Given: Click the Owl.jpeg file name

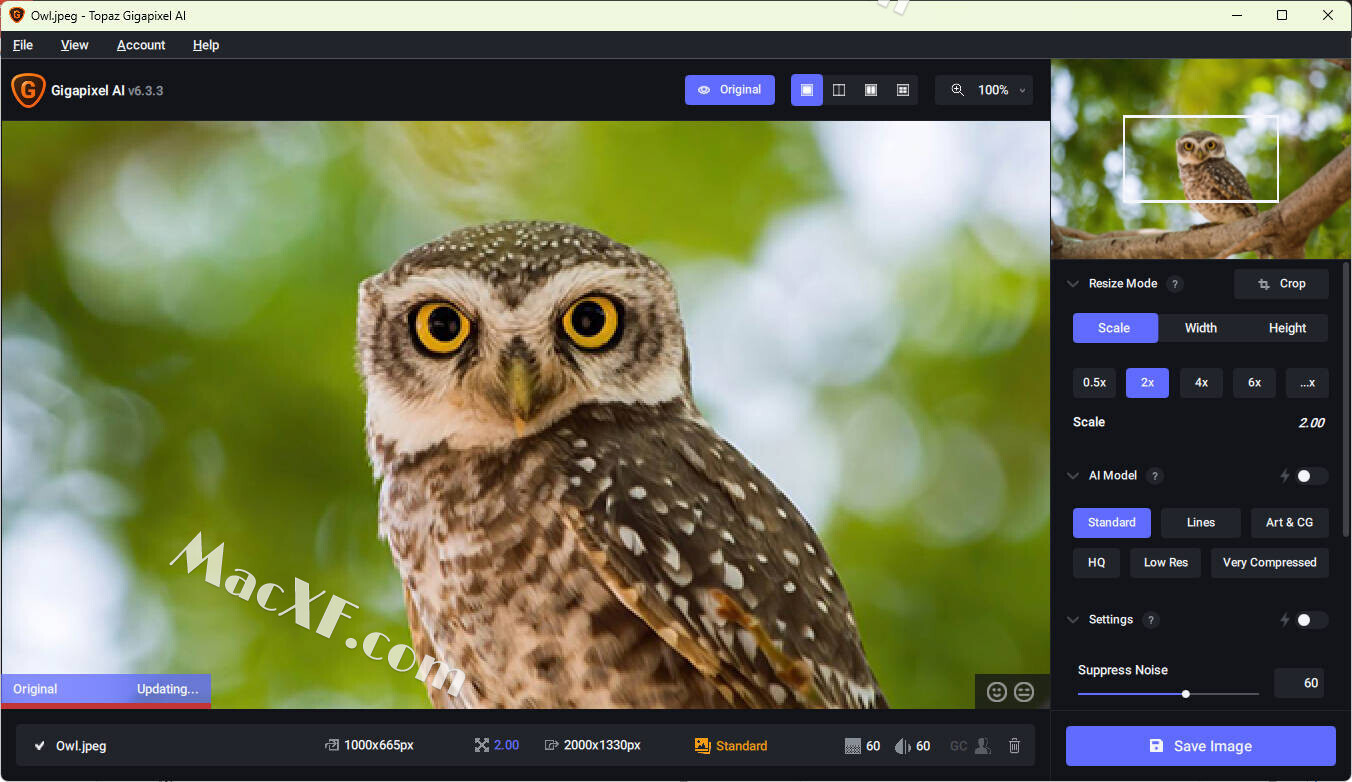Looking at the screenshot, I should [x=81, y=746].
